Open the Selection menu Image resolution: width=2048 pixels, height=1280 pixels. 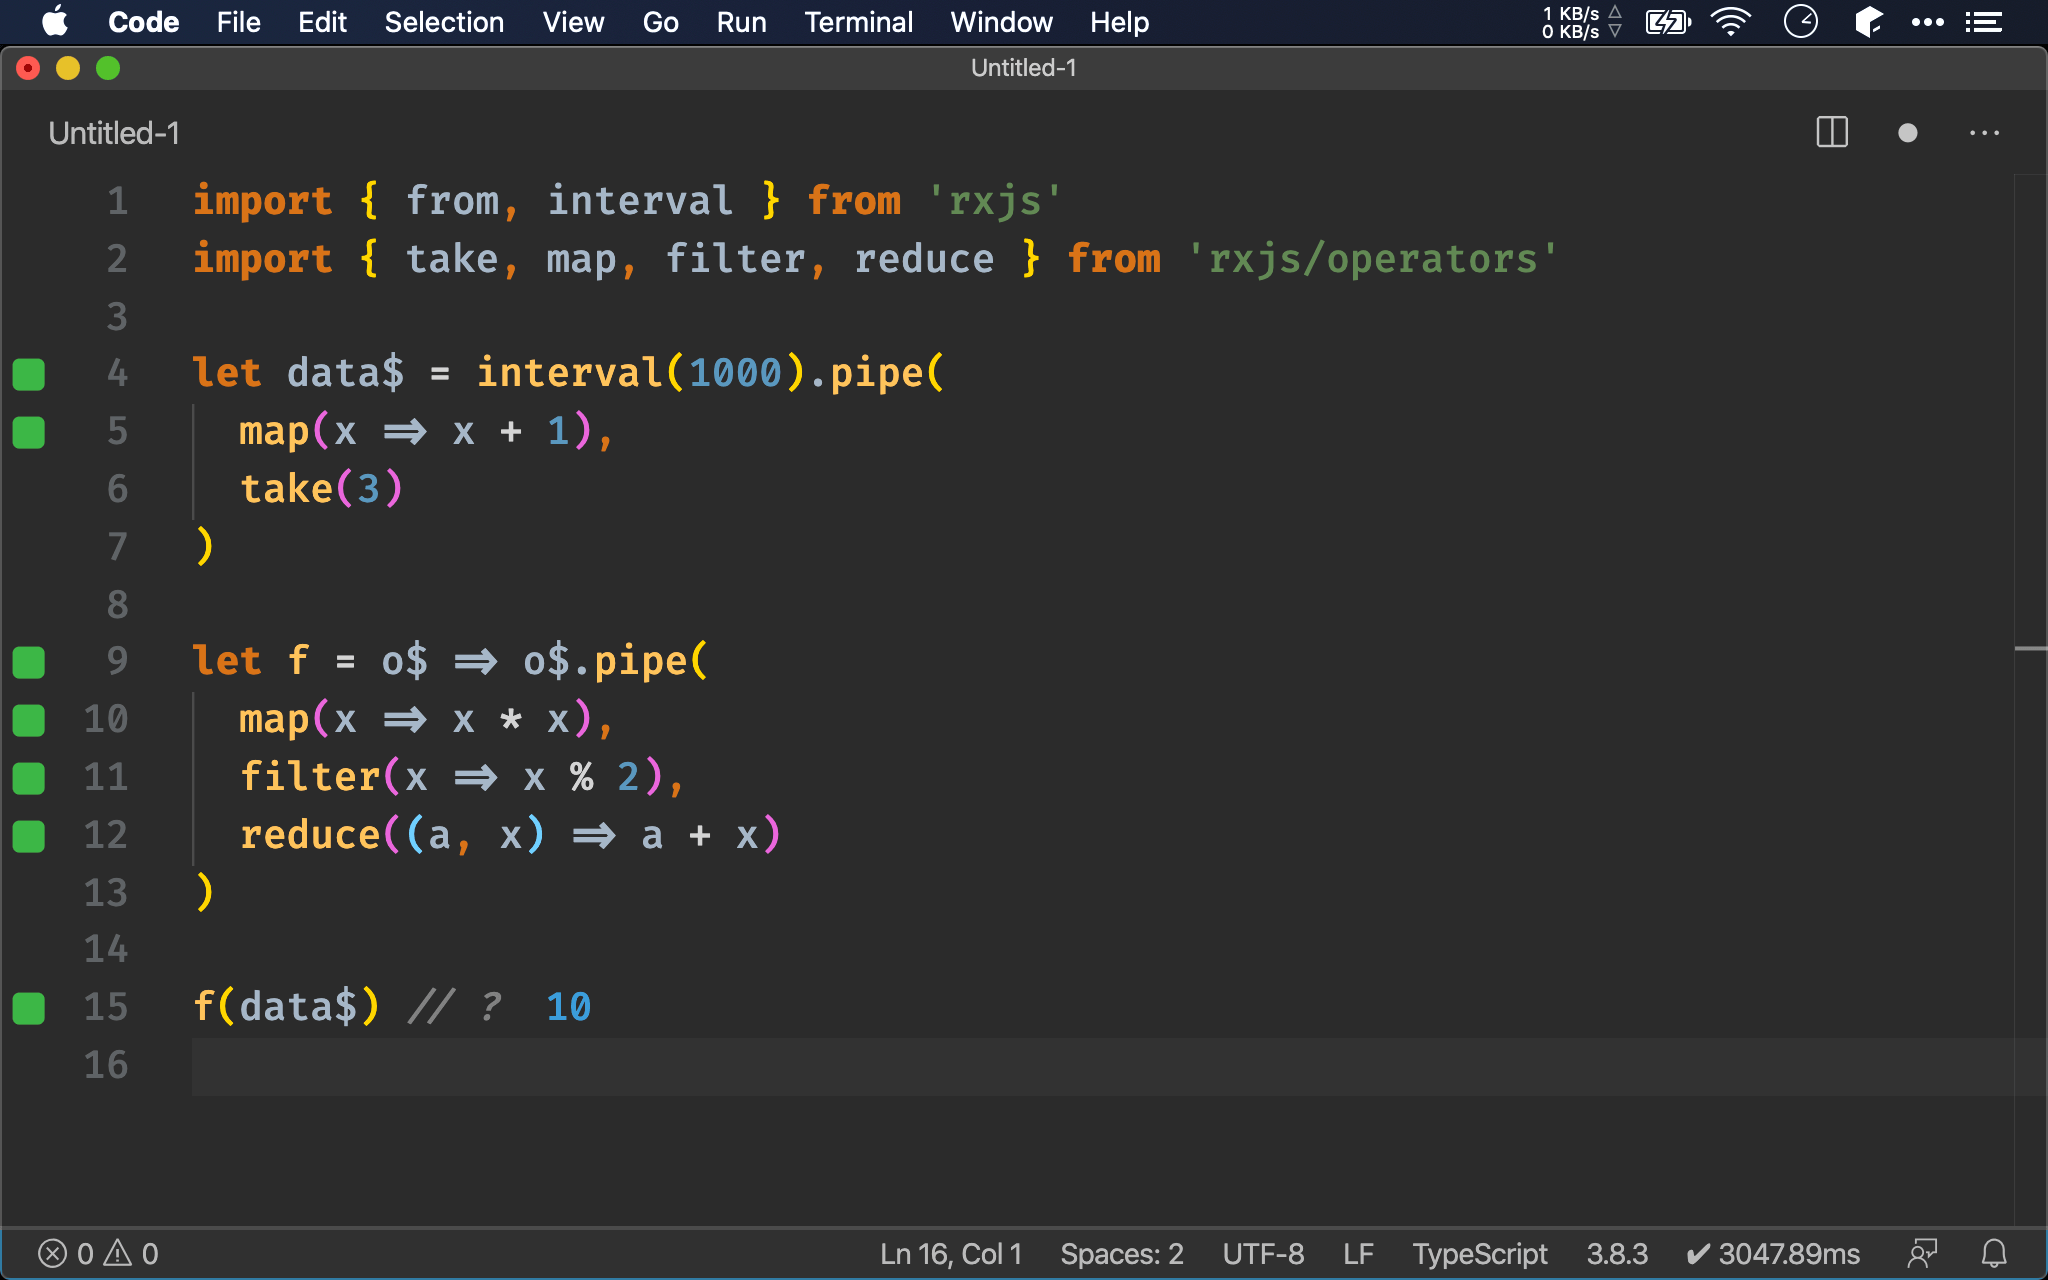444,22
